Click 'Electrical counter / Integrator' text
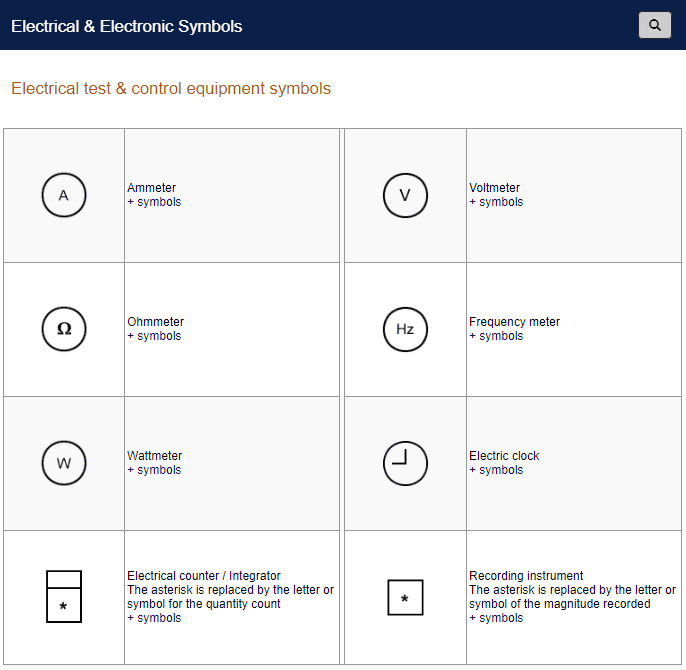The width and height of the screenshot is (686, 670). coord(204,575)
